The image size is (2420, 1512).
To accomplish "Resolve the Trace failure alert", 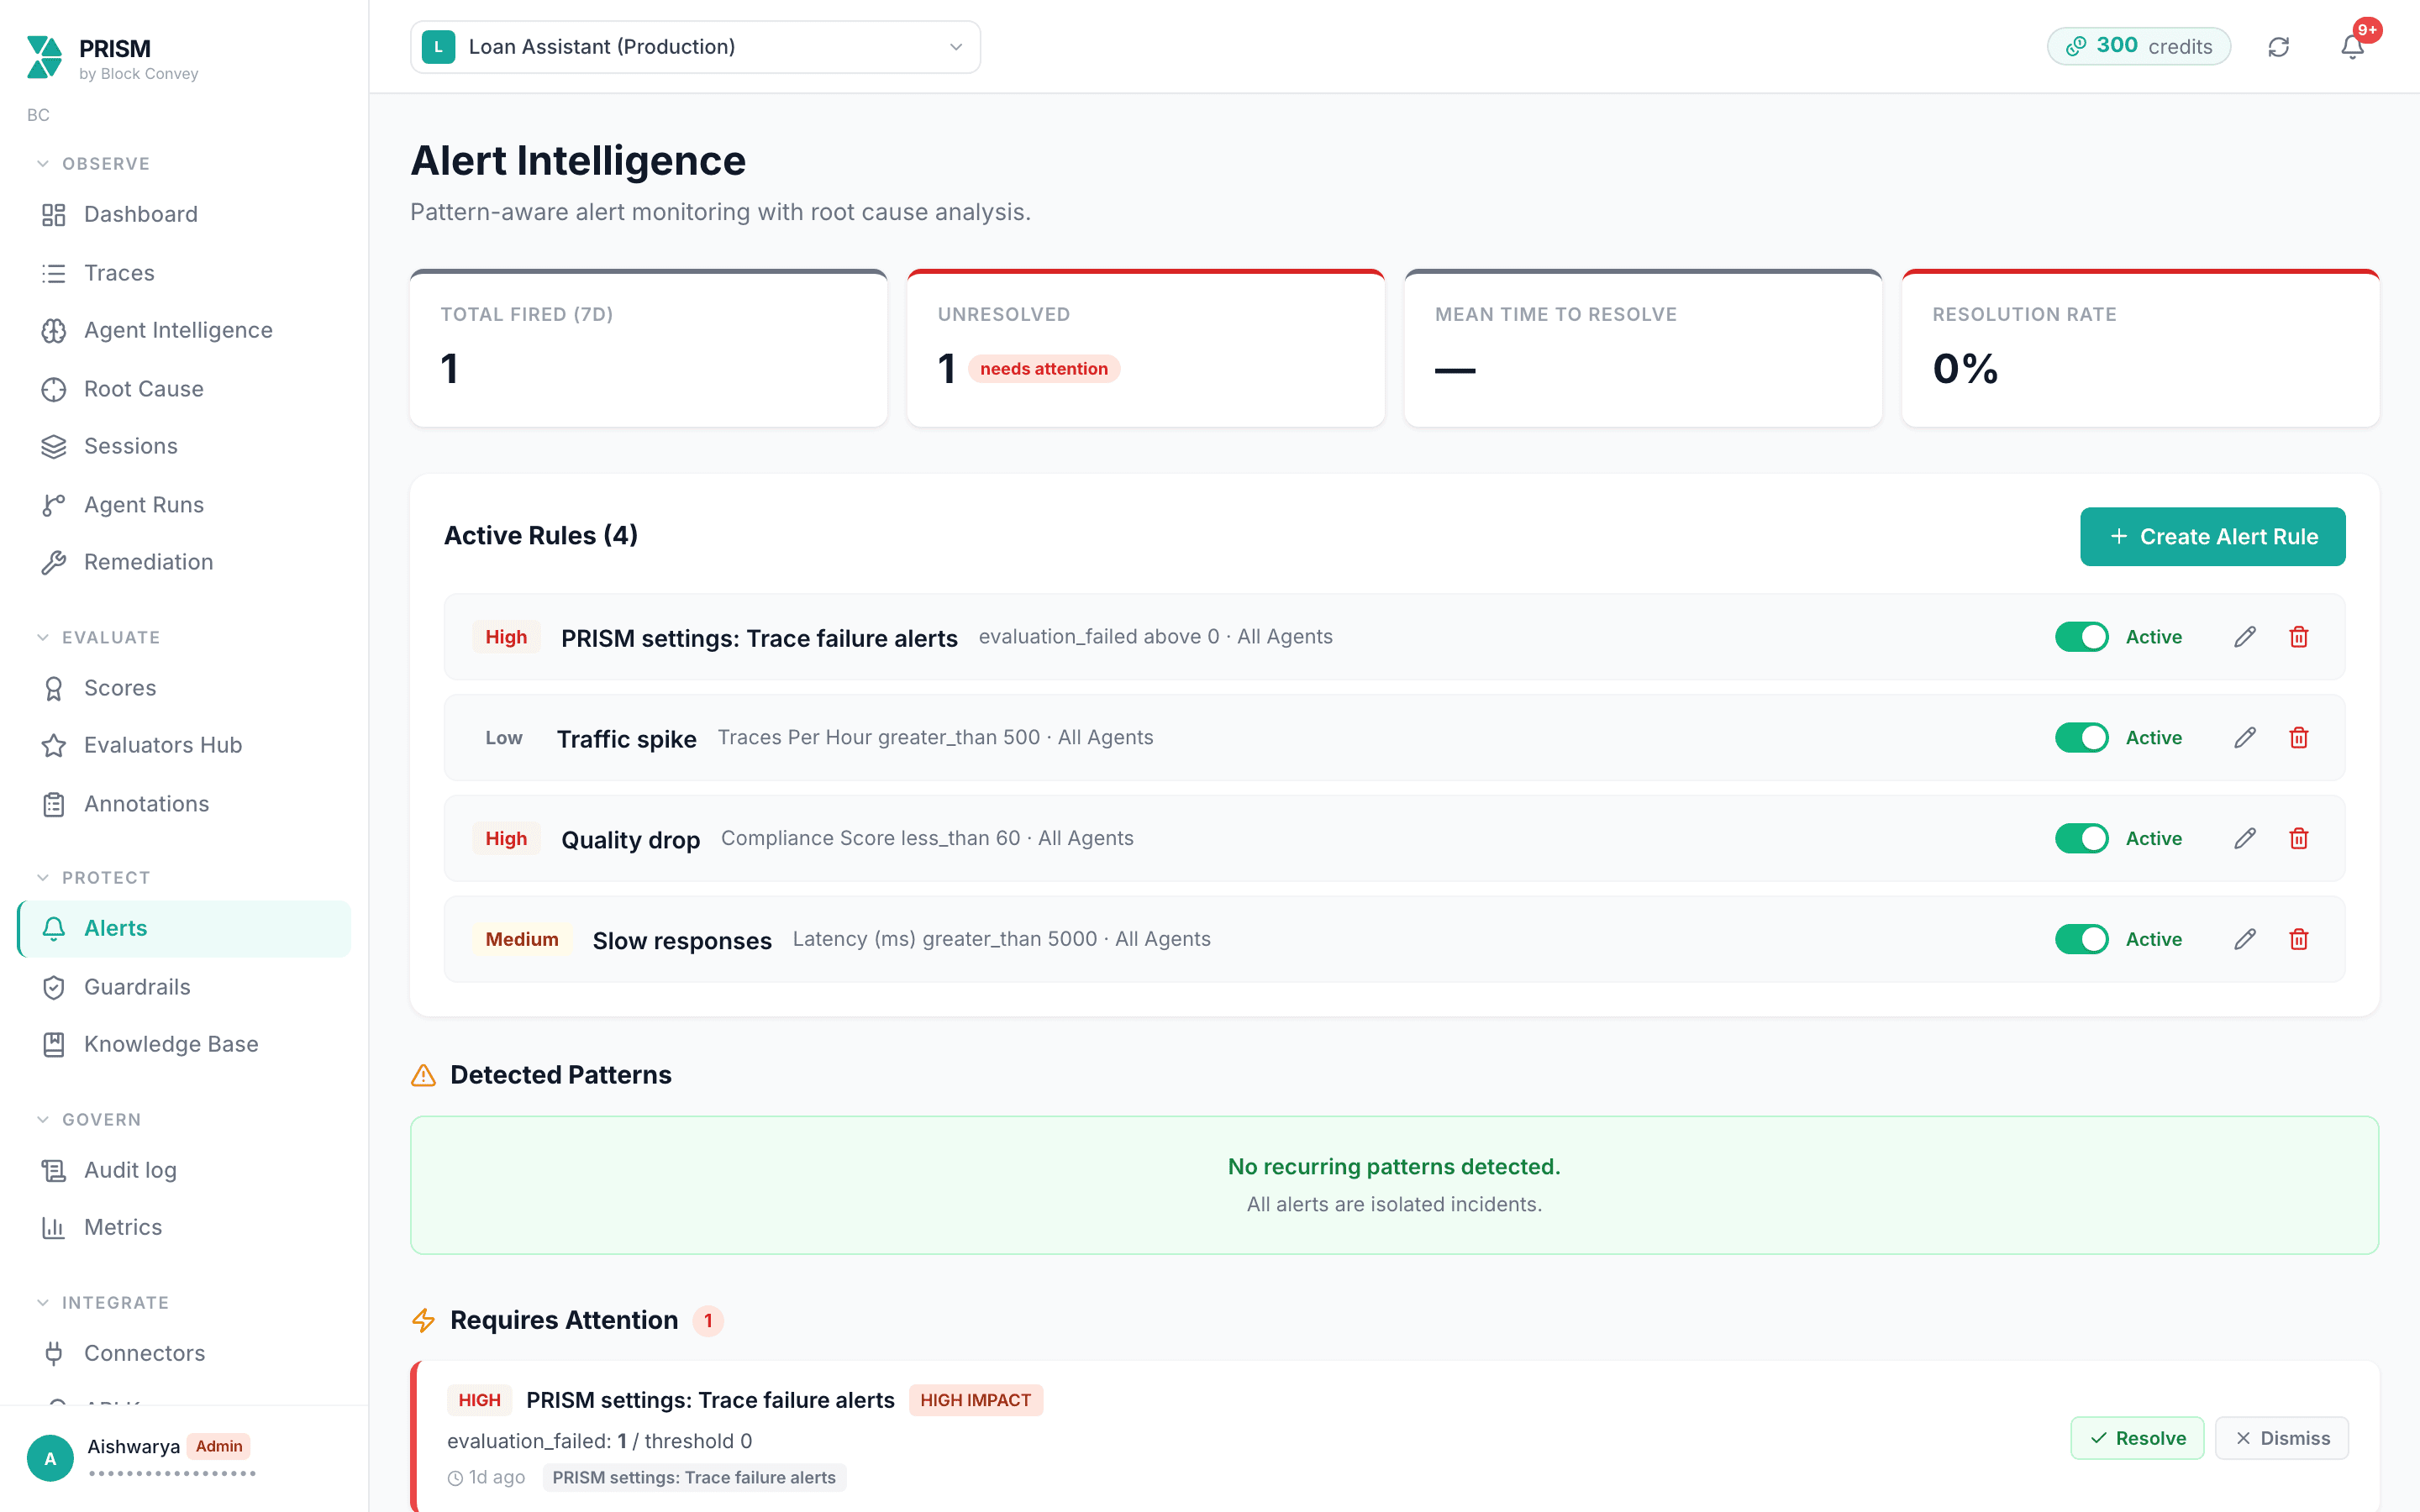I will (2137, 1438).
